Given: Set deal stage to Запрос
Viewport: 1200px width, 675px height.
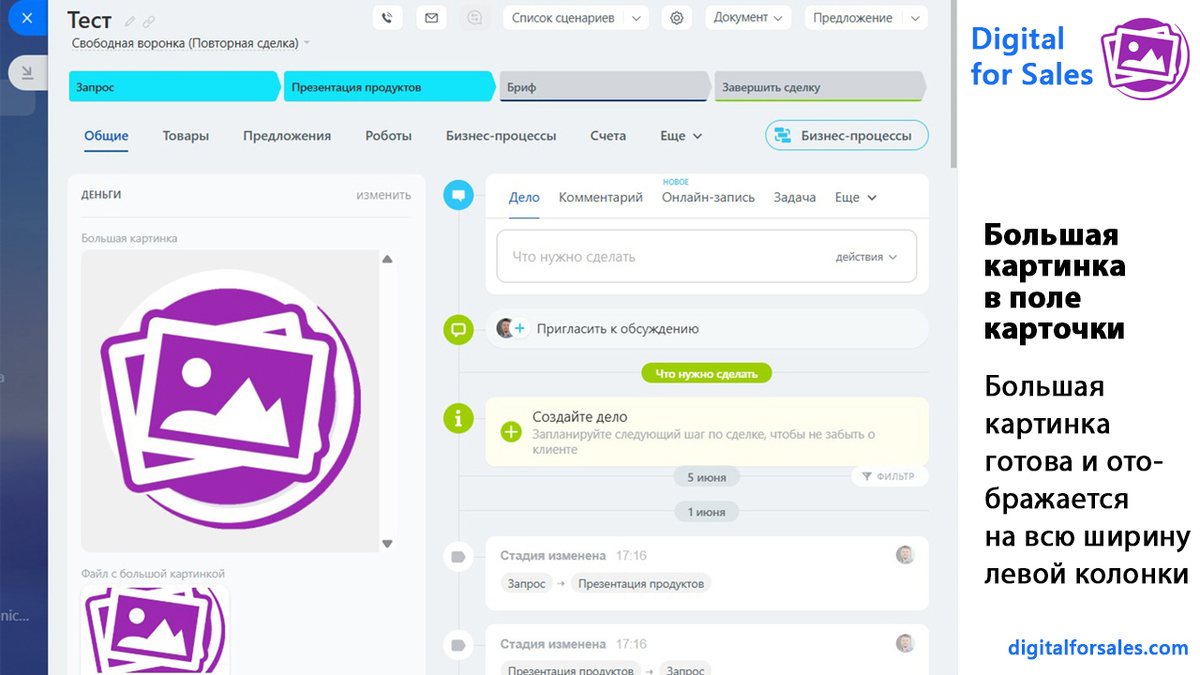Looking at the screenshot, I should pos(174,87).
